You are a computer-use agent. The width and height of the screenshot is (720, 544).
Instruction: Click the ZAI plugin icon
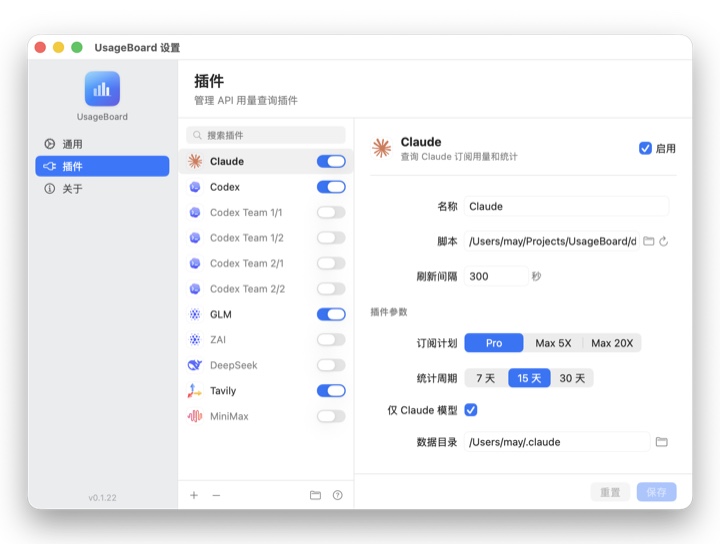pos(195,340)
